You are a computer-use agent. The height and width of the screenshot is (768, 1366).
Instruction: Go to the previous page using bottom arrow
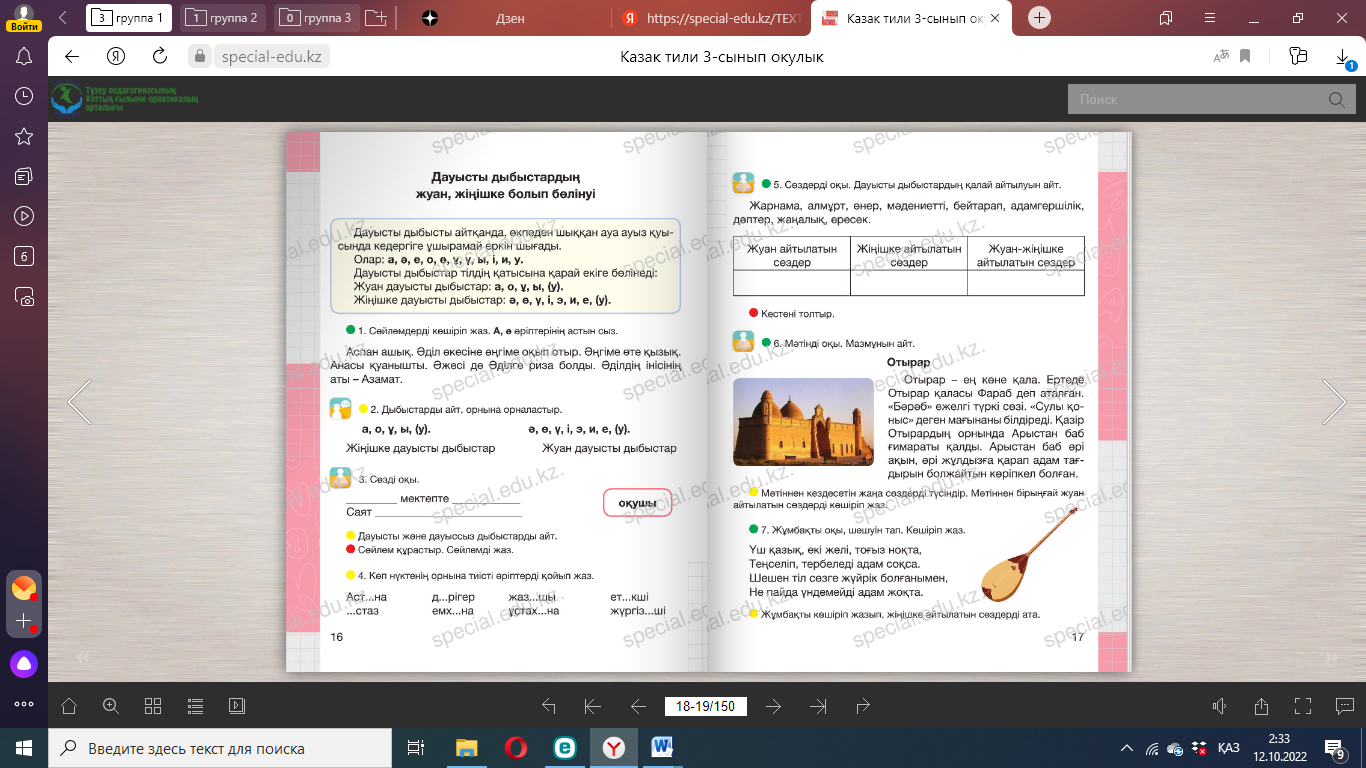click(638, 706)
